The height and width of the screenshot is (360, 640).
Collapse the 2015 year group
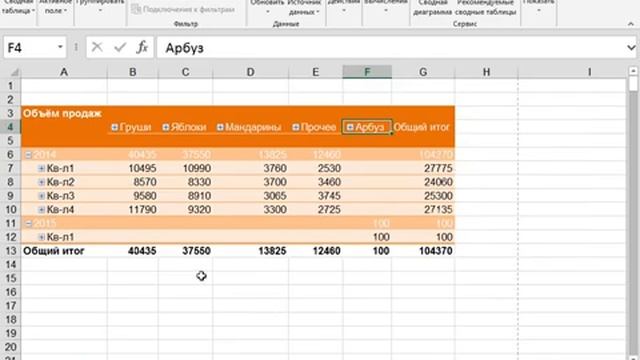coord(29,223)
